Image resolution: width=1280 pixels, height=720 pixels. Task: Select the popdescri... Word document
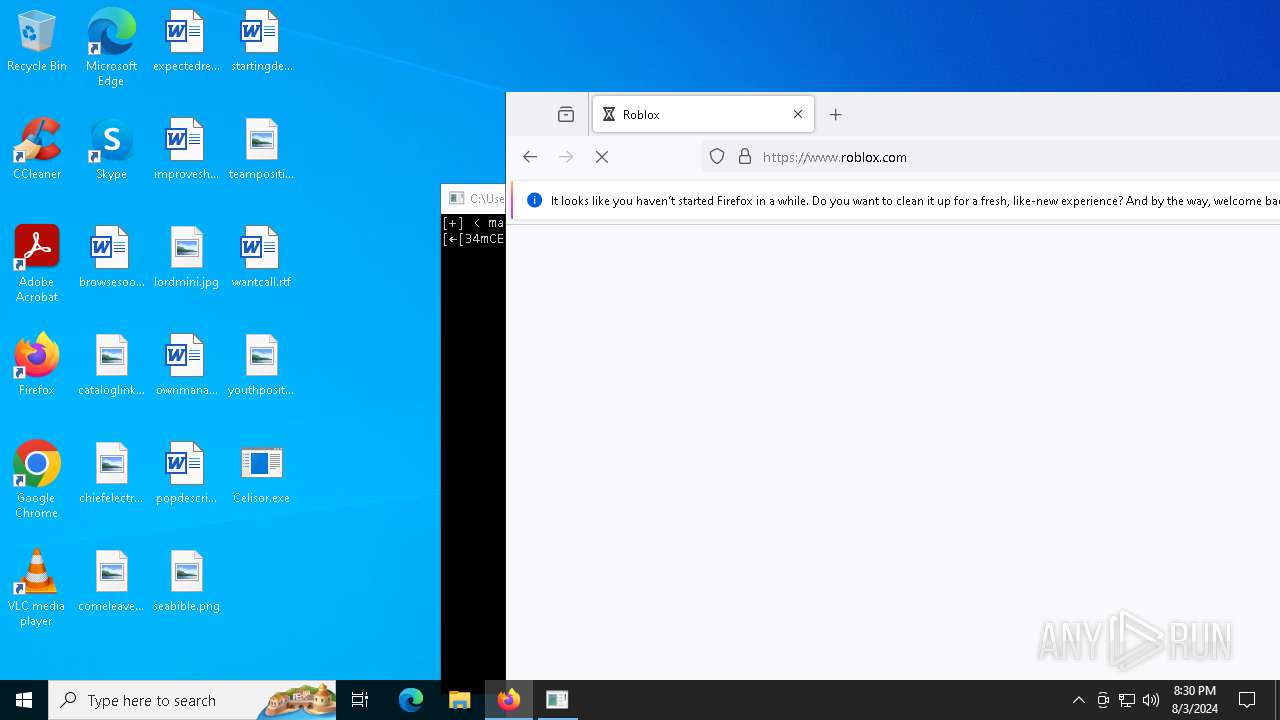coord(186,474)
